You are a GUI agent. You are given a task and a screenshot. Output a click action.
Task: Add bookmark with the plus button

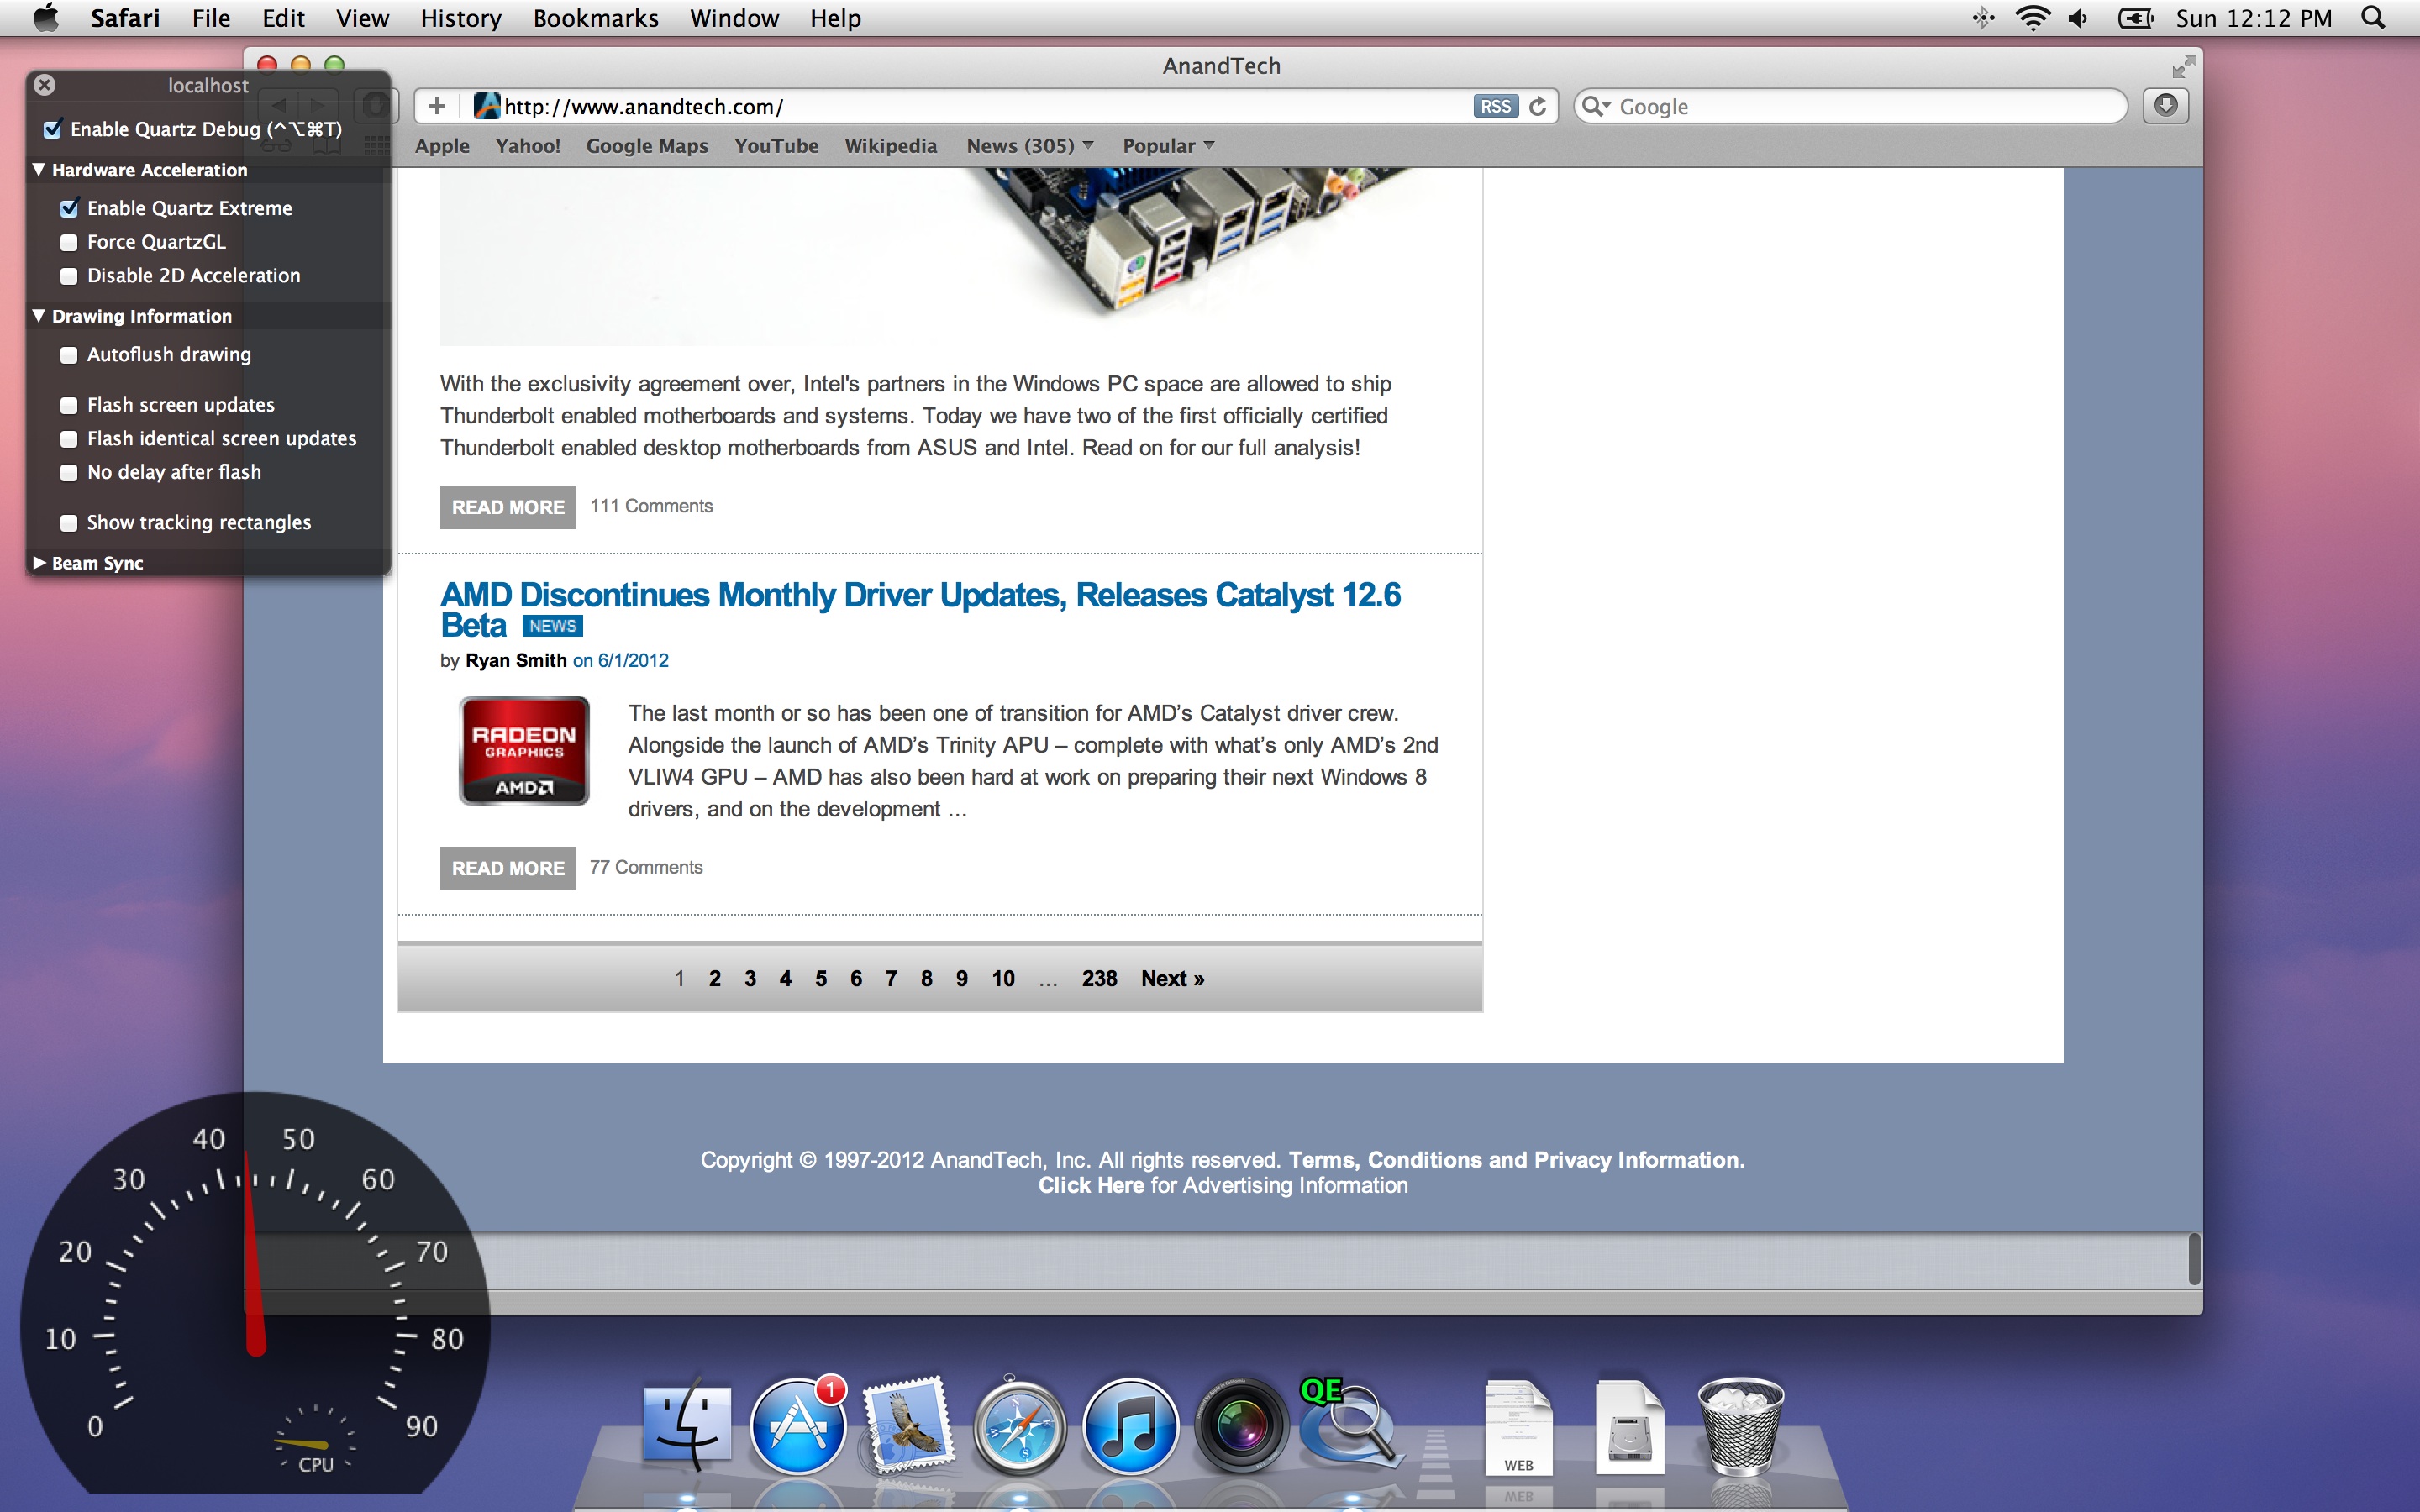coord(436,106)
